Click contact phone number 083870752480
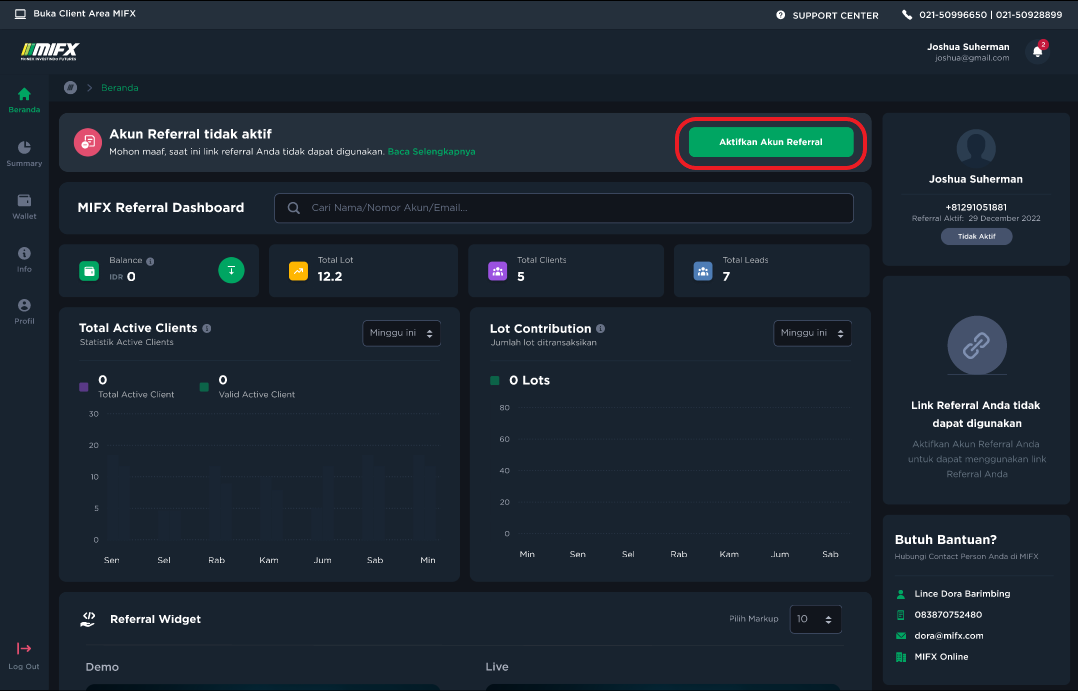This screenshot has height=691, width=1078. [x=948, y=615]
